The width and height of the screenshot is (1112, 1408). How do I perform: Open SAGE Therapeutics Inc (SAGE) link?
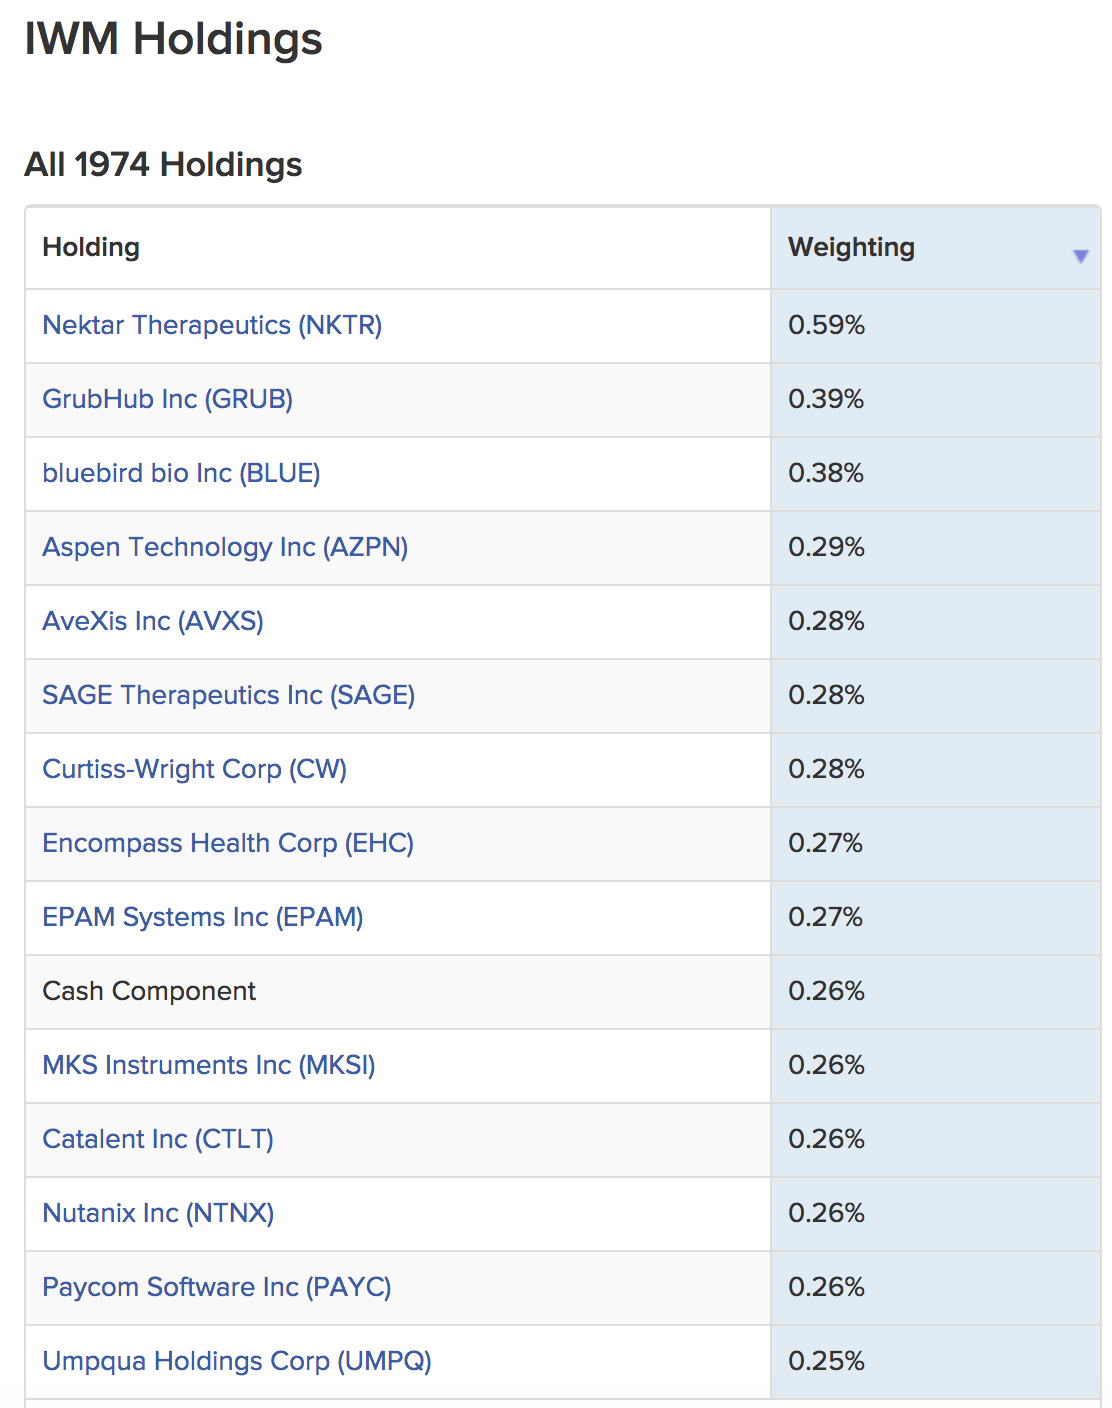click(x=228, y=695)
